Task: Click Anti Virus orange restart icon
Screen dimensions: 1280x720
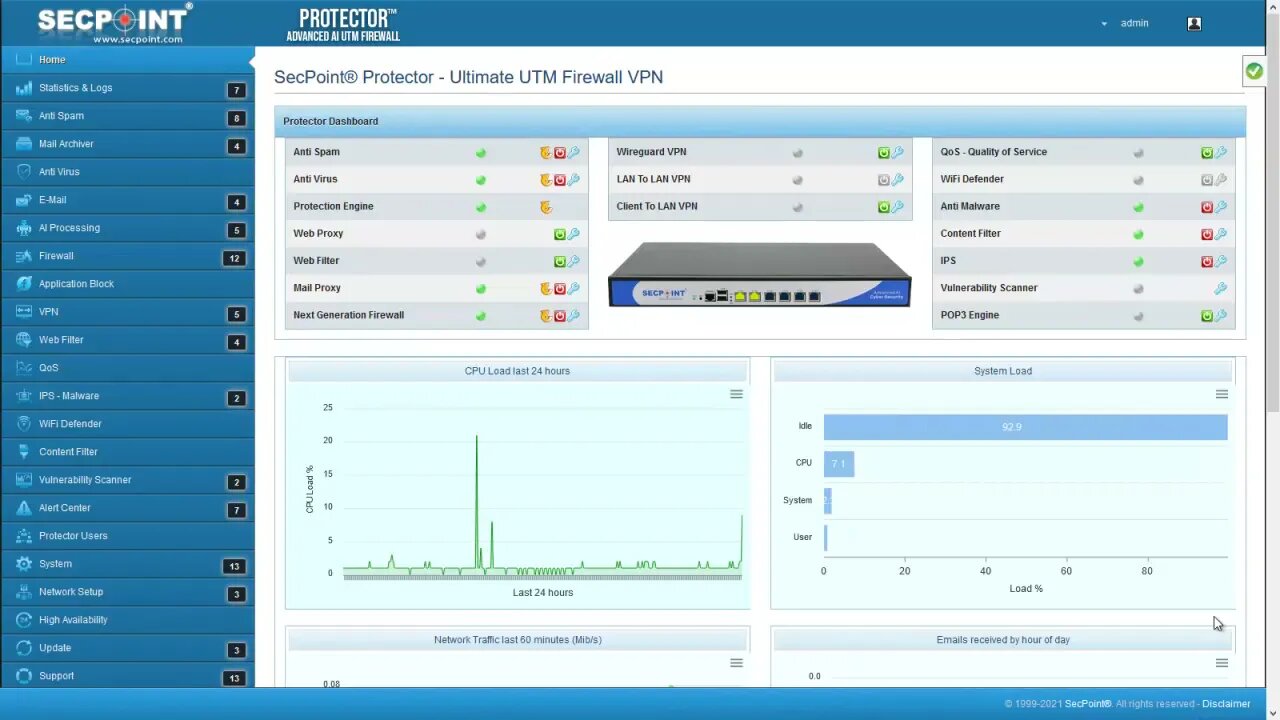Action: tap(545, 180)
